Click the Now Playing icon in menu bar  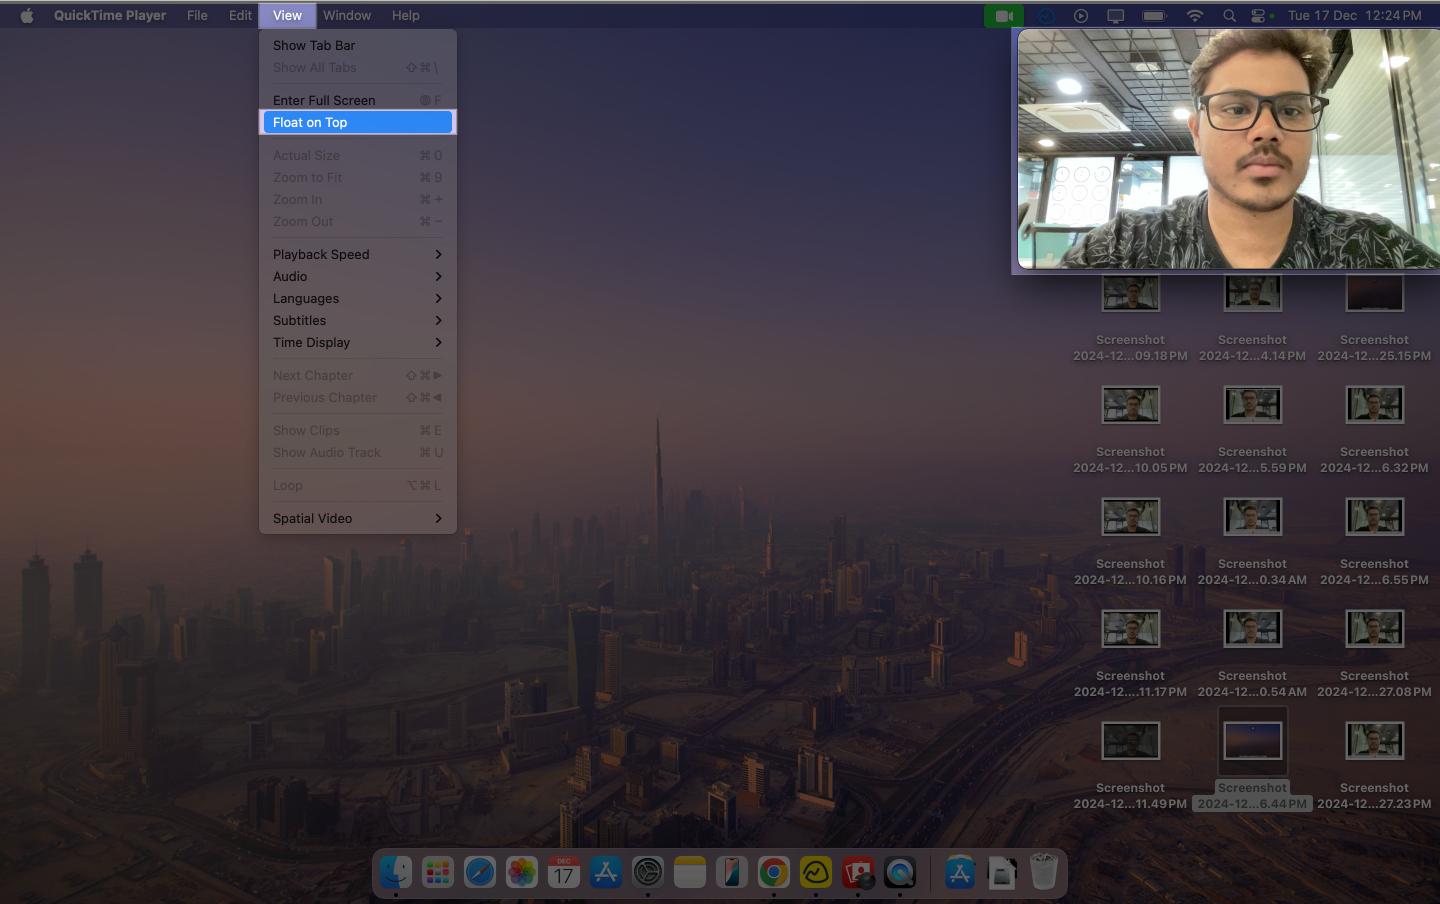click(1081, 16)
